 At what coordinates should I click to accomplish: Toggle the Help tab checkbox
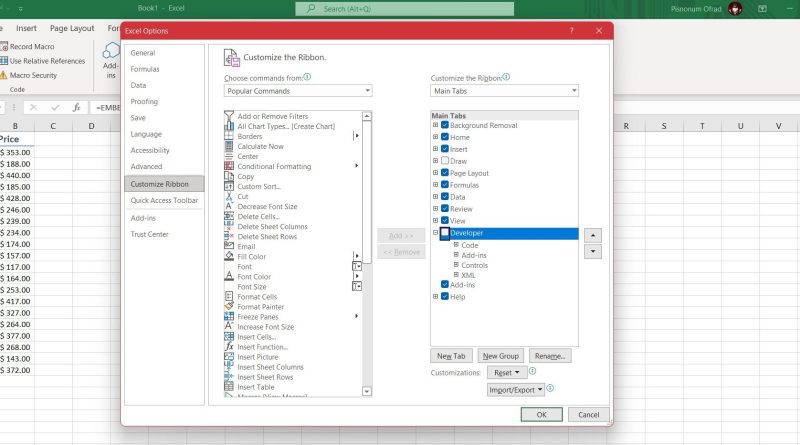[x=445, y=296]
